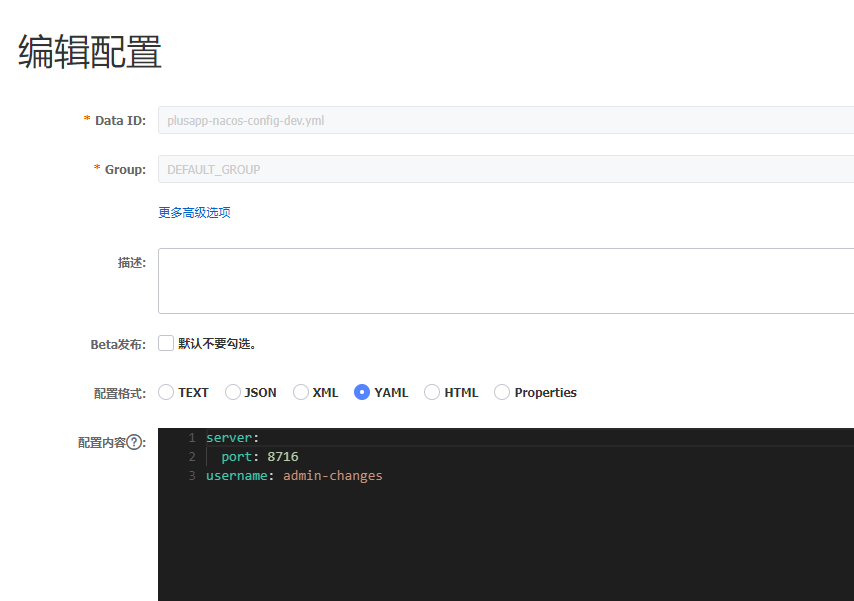This screenshot has height=601, width=854.
Task: Click line number 1 in editor gutter
Action: click(192, 438)
